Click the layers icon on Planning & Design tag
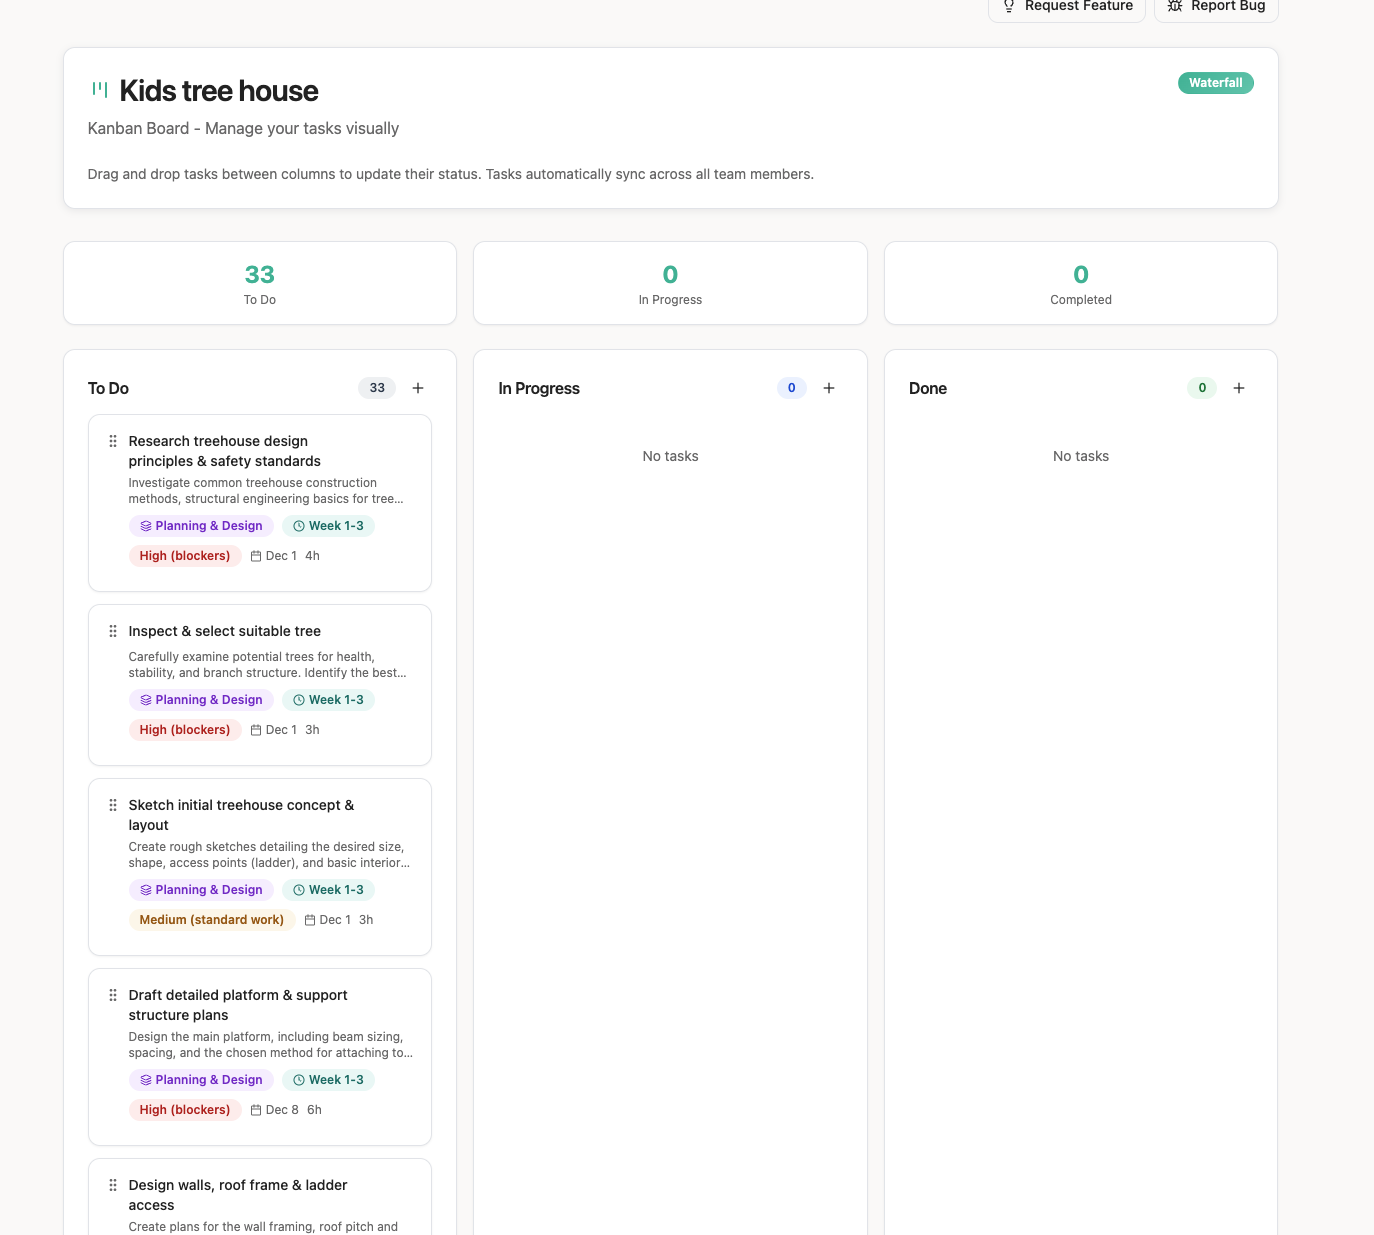Viewport: 1374px width, 1235px height. tap(145, 525)
